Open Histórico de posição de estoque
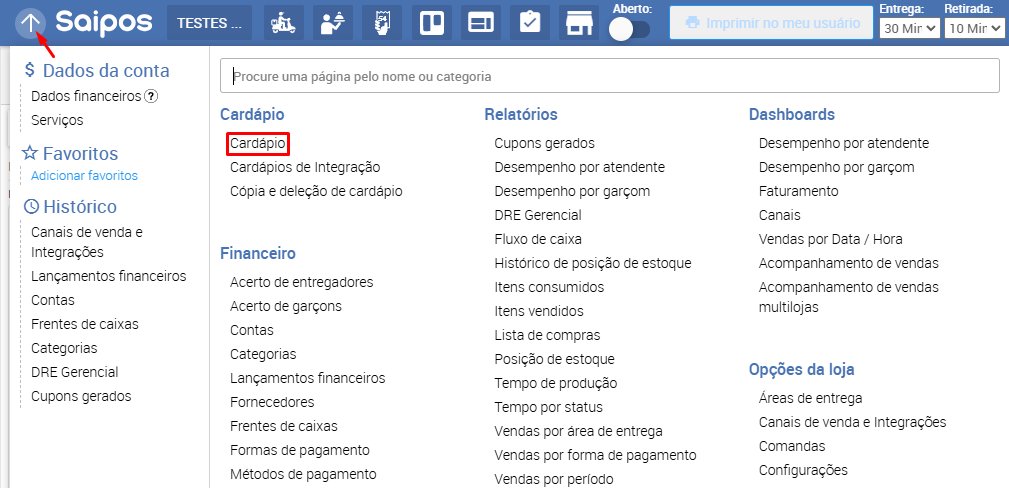The image size is (1009, 488). [x=593, y=263]
